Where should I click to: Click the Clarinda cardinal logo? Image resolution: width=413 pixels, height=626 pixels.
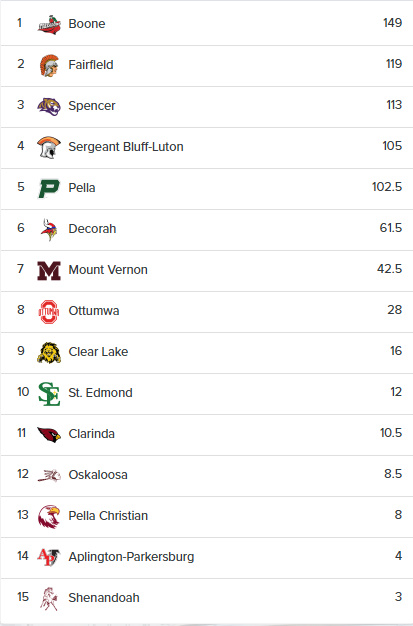[49, 434]
